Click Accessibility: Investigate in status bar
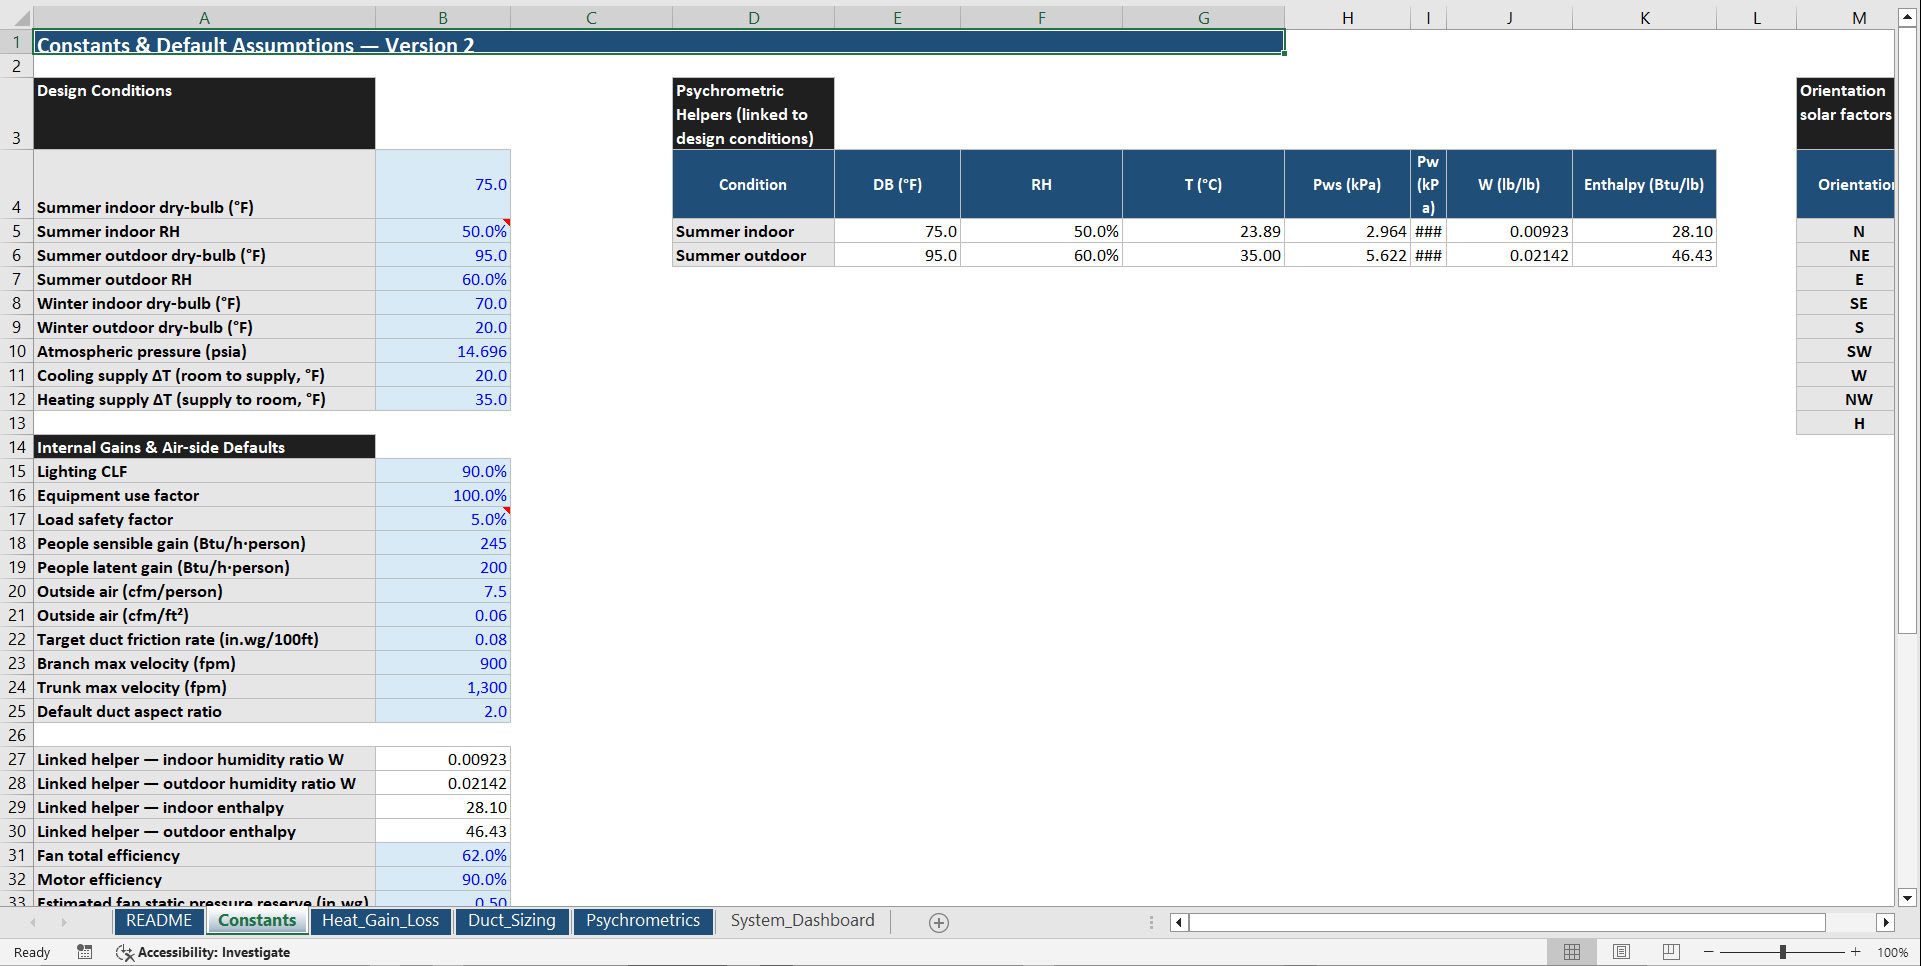The height and width of the screenshot is (966, 1921). (213, 952)
